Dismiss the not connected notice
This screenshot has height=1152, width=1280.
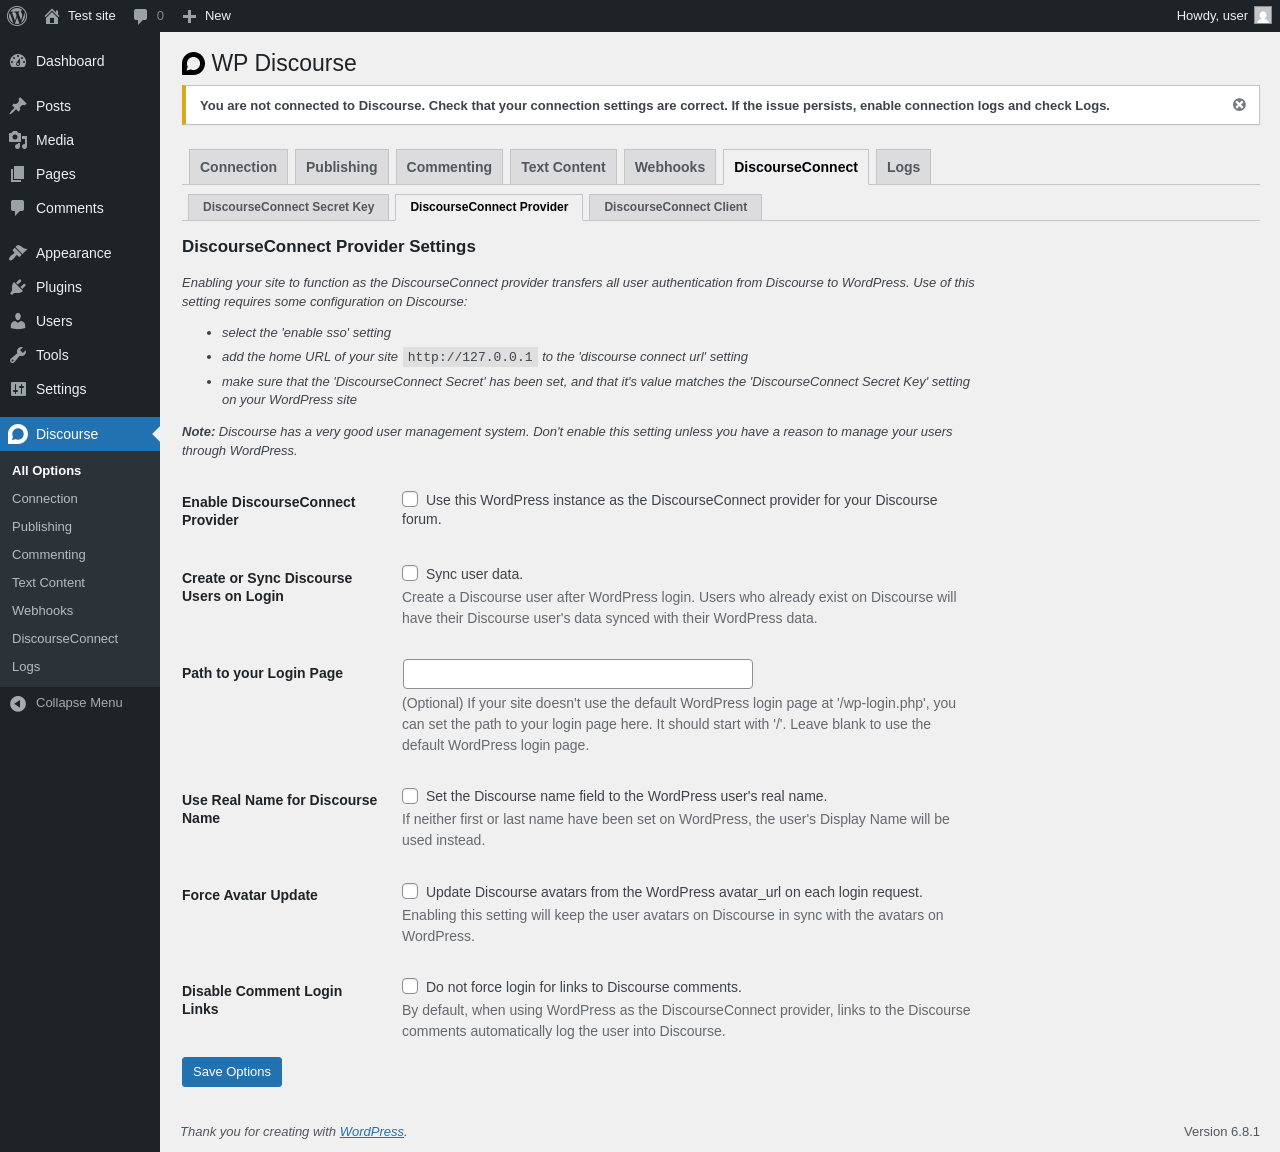(x=1239, y=105)
